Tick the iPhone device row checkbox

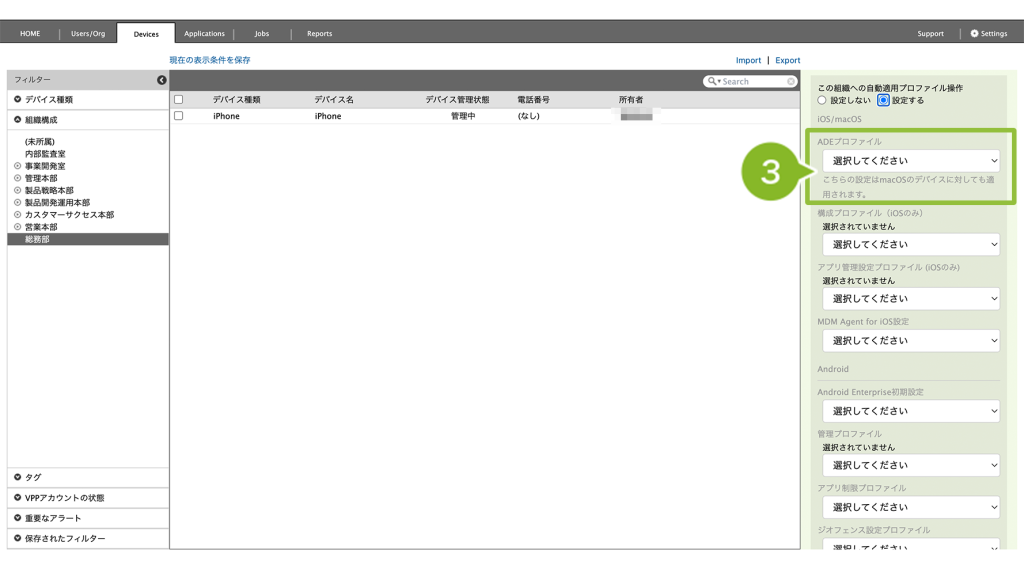(x=179, y=116)
